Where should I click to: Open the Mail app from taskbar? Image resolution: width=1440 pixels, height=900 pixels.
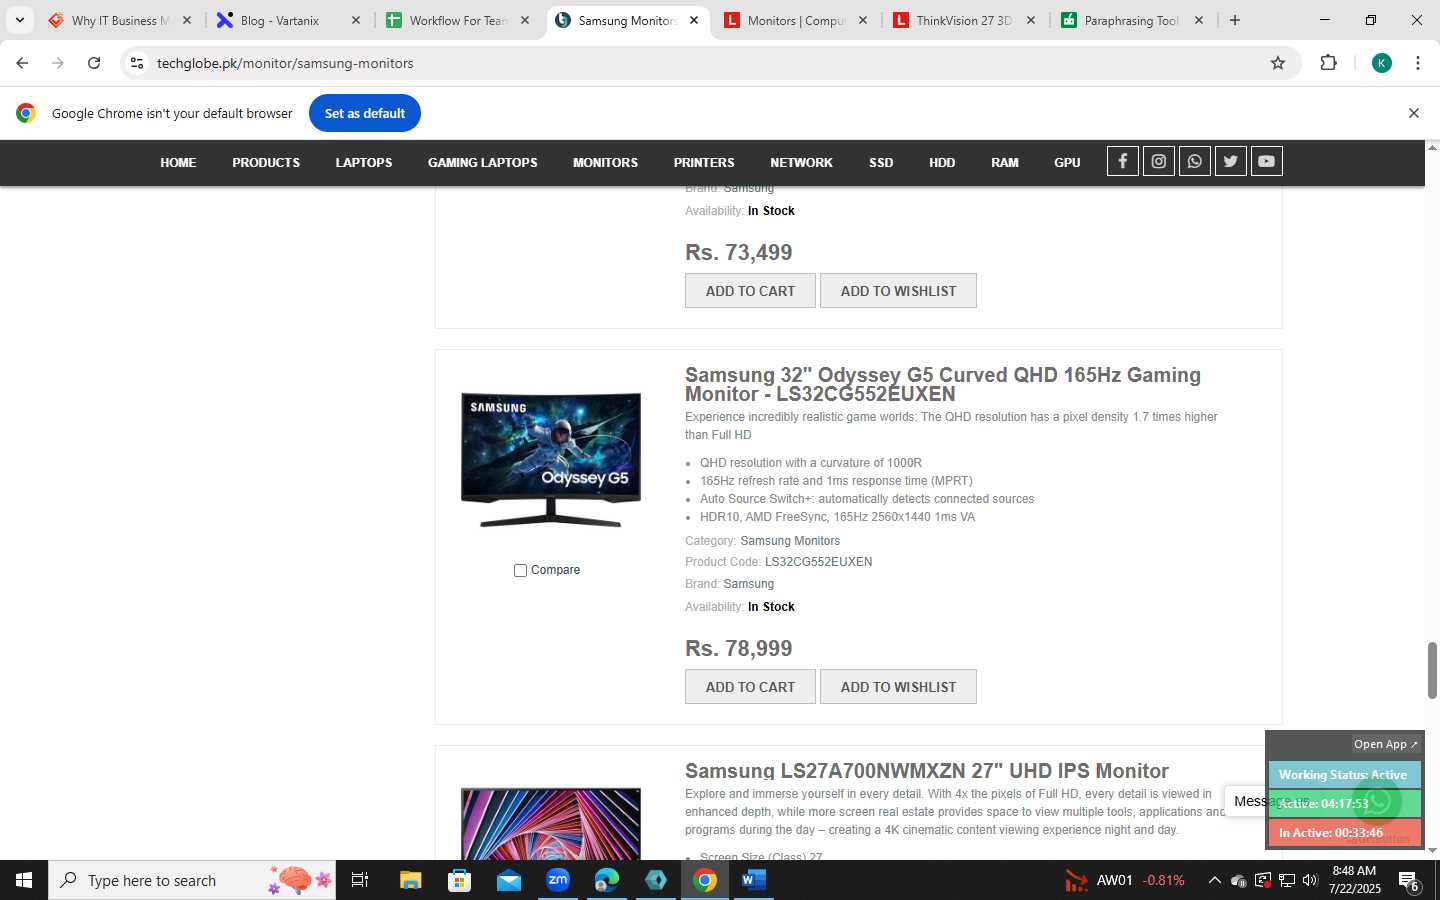coord(508,880)
